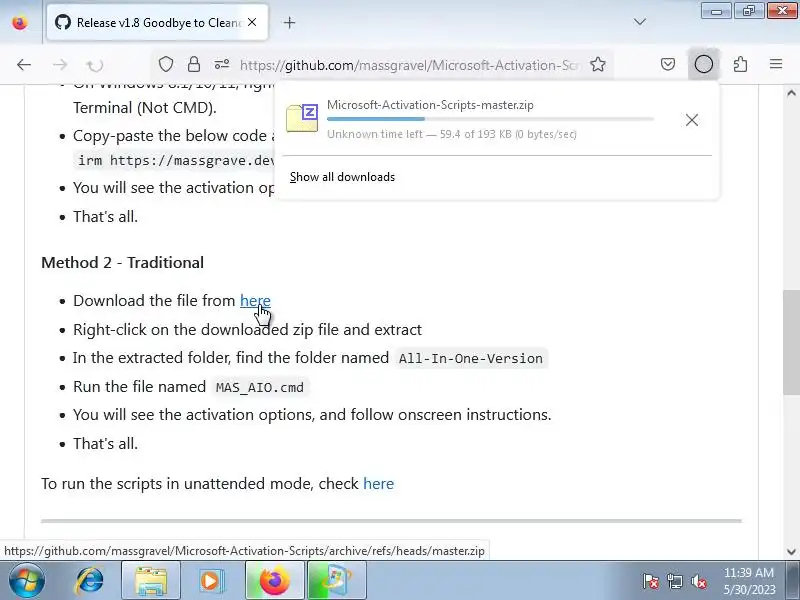The height and width of the screenshot is (600, 800).
Task: Open the tracking protection shield panel
Action: (166, 65)
